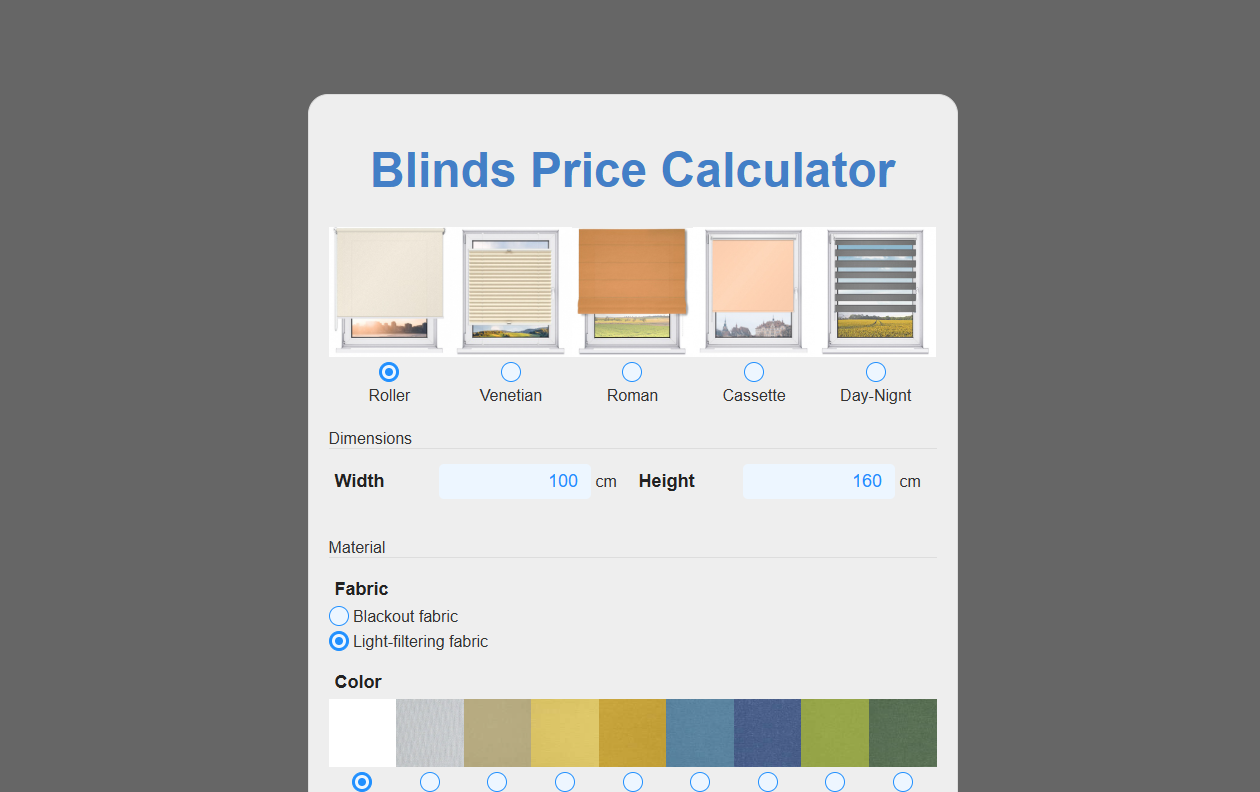Click the Roller blind picture
Image resolution: width=1260 pixels, height=792 pixels.
click(x=389, y=290)
